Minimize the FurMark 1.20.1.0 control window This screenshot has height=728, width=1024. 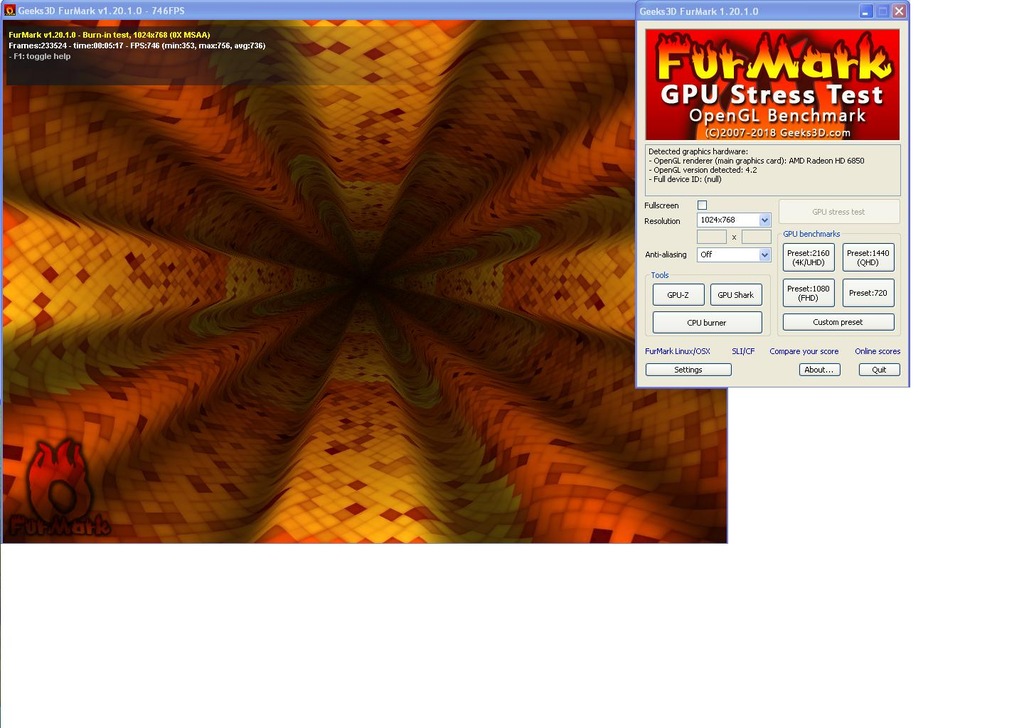[866, 11]
